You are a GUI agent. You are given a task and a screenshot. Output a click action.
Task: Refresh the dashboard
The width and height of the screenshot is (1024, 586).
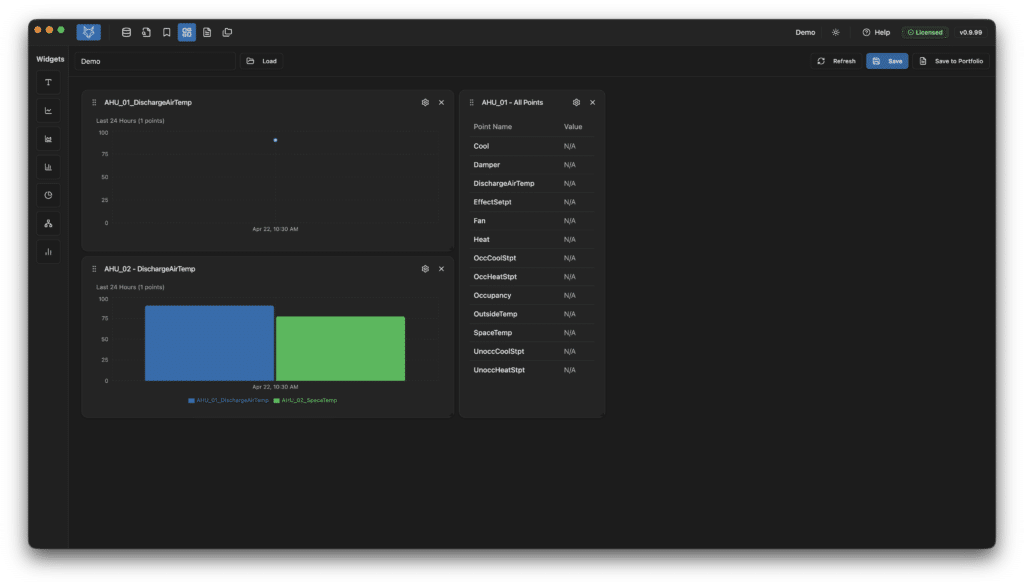(837, 61)
